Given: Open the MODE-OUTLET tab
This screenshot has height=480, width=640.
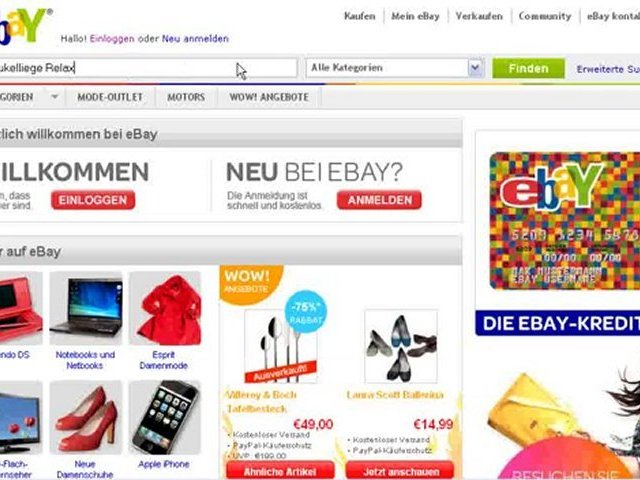Looking at the screenshot, I should pyautogui.click(x=110, y=97).
